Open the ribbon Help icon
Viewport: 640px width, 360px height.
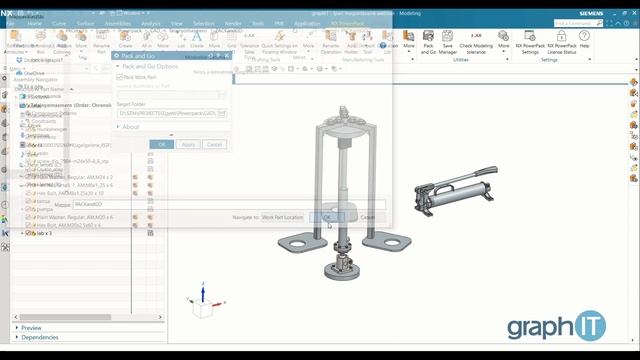pyautogui.click(x=584, y=39)
